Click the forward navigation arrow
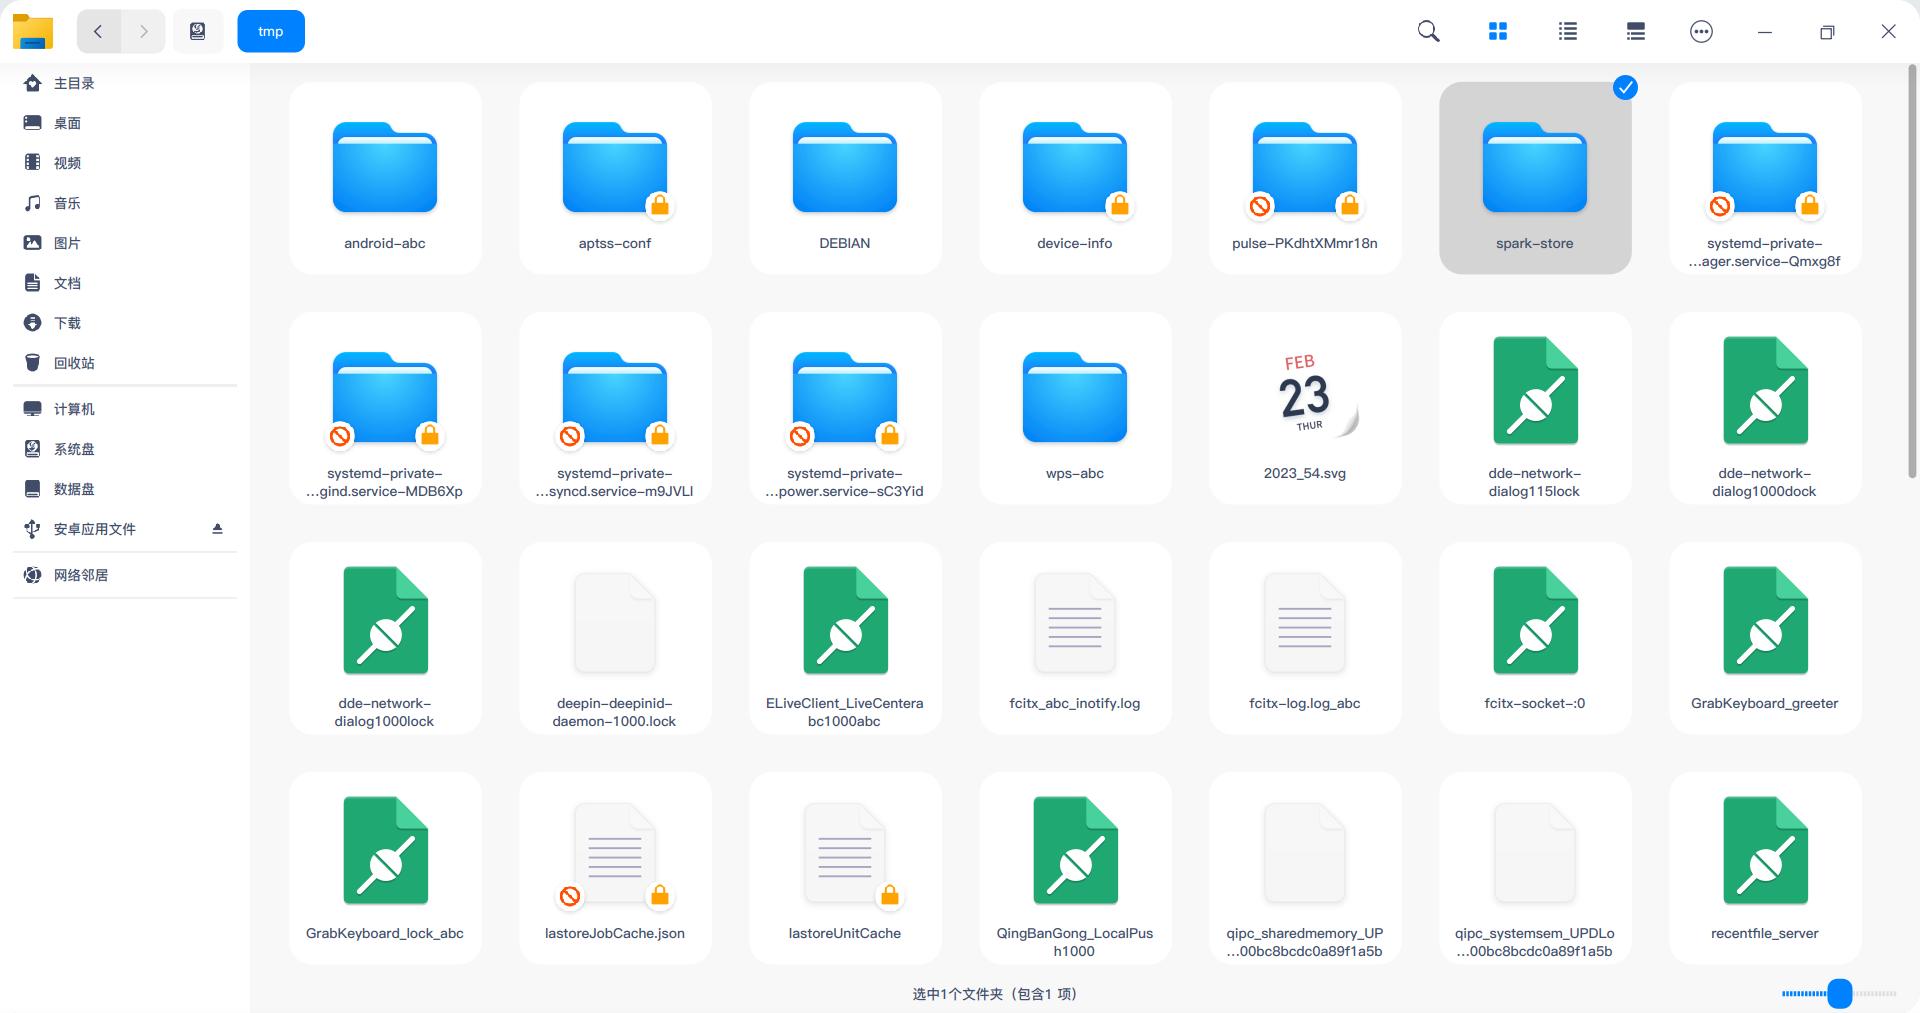 click(x=144, y=31)
